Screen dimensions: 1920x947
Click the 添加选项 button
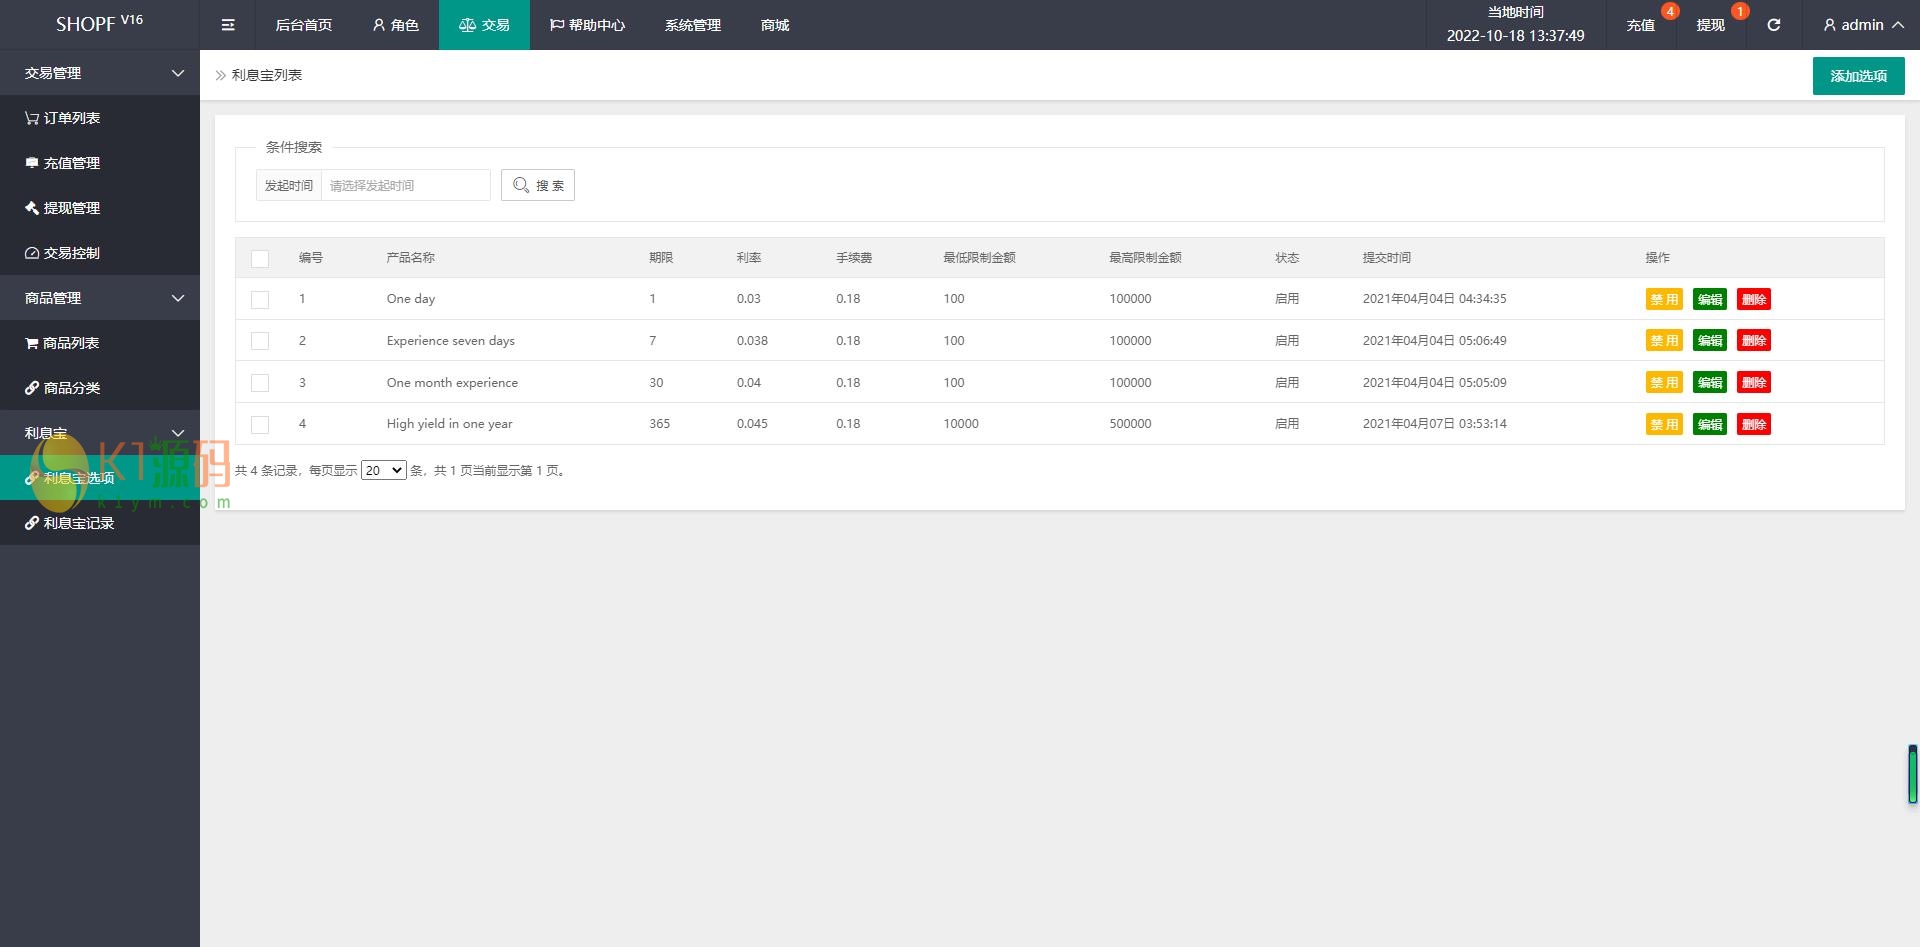point(1858,76)
